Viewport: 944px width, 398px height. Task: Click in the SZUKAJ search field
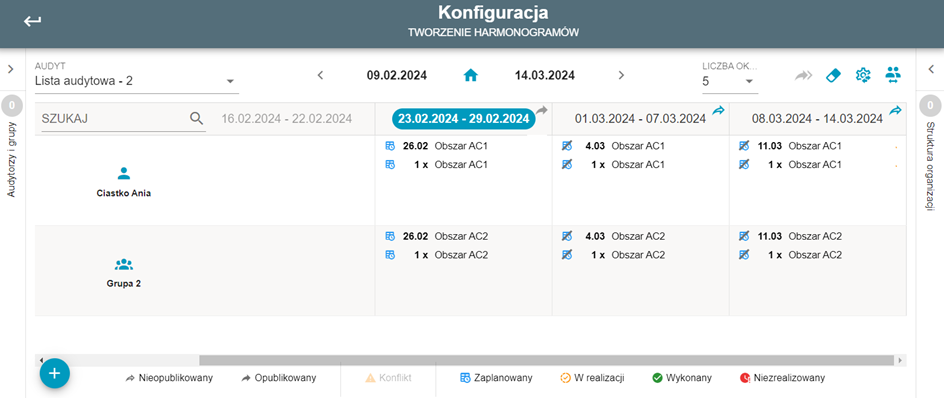(114, 119)
